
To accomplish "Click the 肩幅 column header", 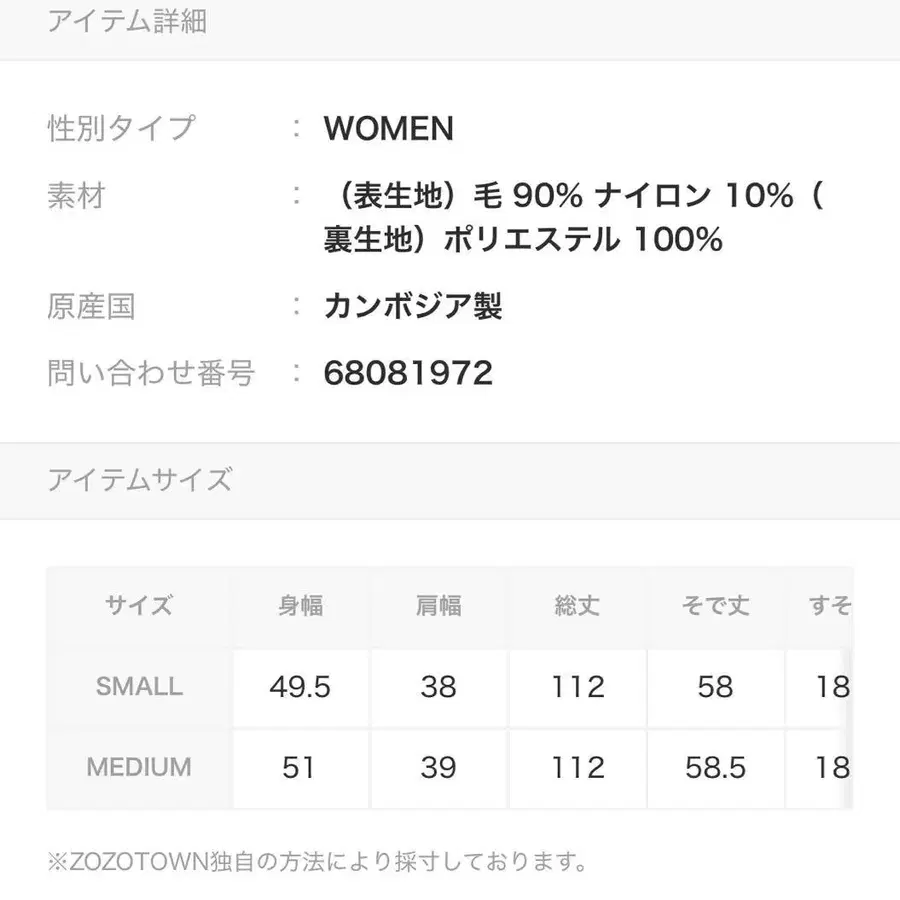I will tap(438, 606).
